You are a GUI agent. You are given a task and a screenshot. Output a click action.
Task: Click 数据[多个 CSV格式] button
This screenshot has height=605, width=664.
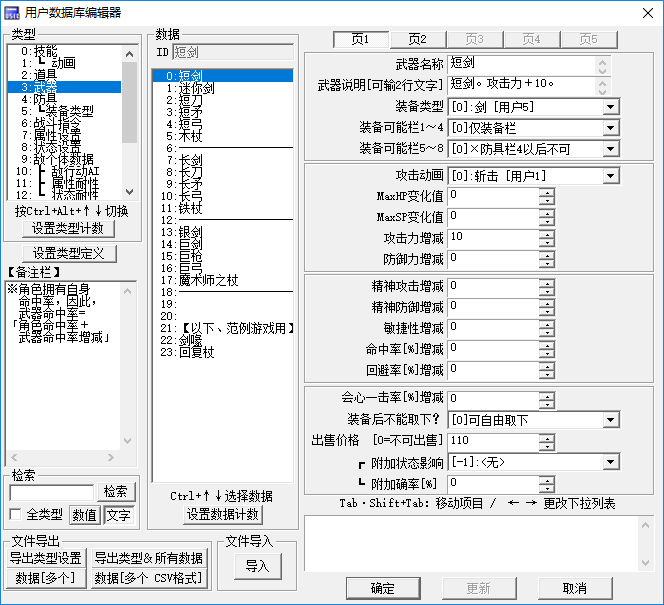(149, 578)
